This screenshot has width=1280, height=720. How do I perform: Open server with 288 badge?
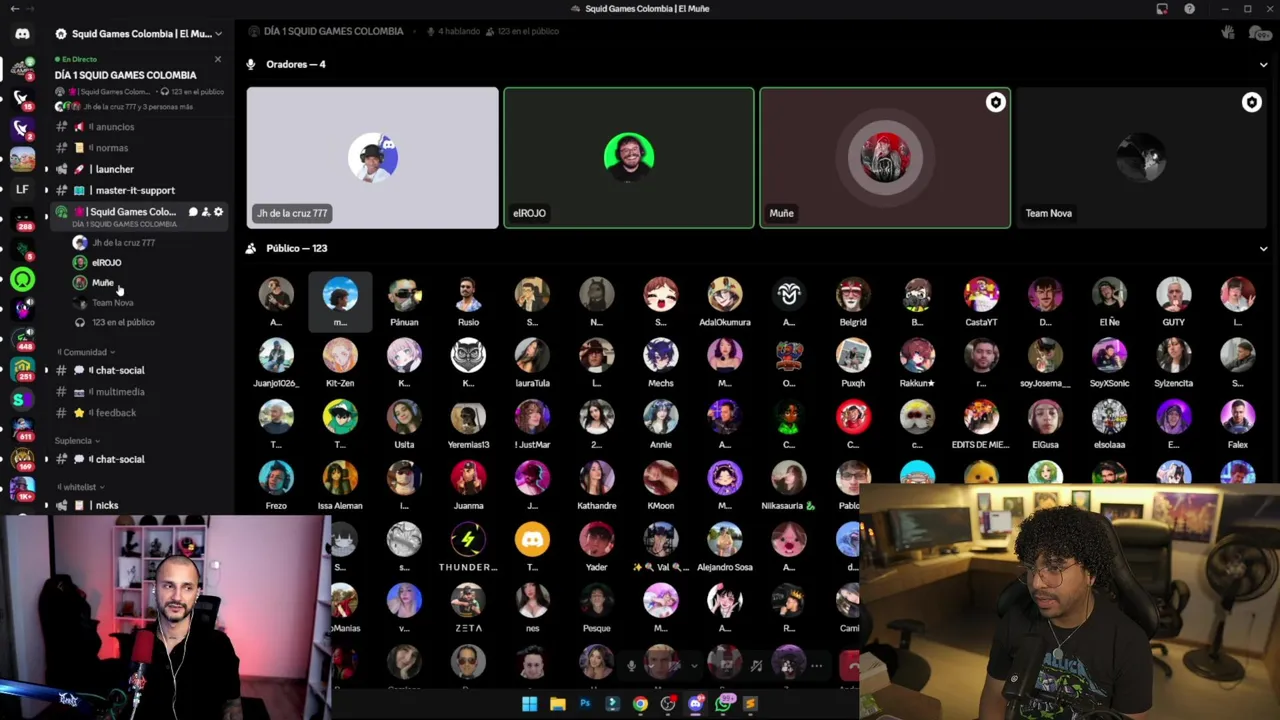click(22, 220)
